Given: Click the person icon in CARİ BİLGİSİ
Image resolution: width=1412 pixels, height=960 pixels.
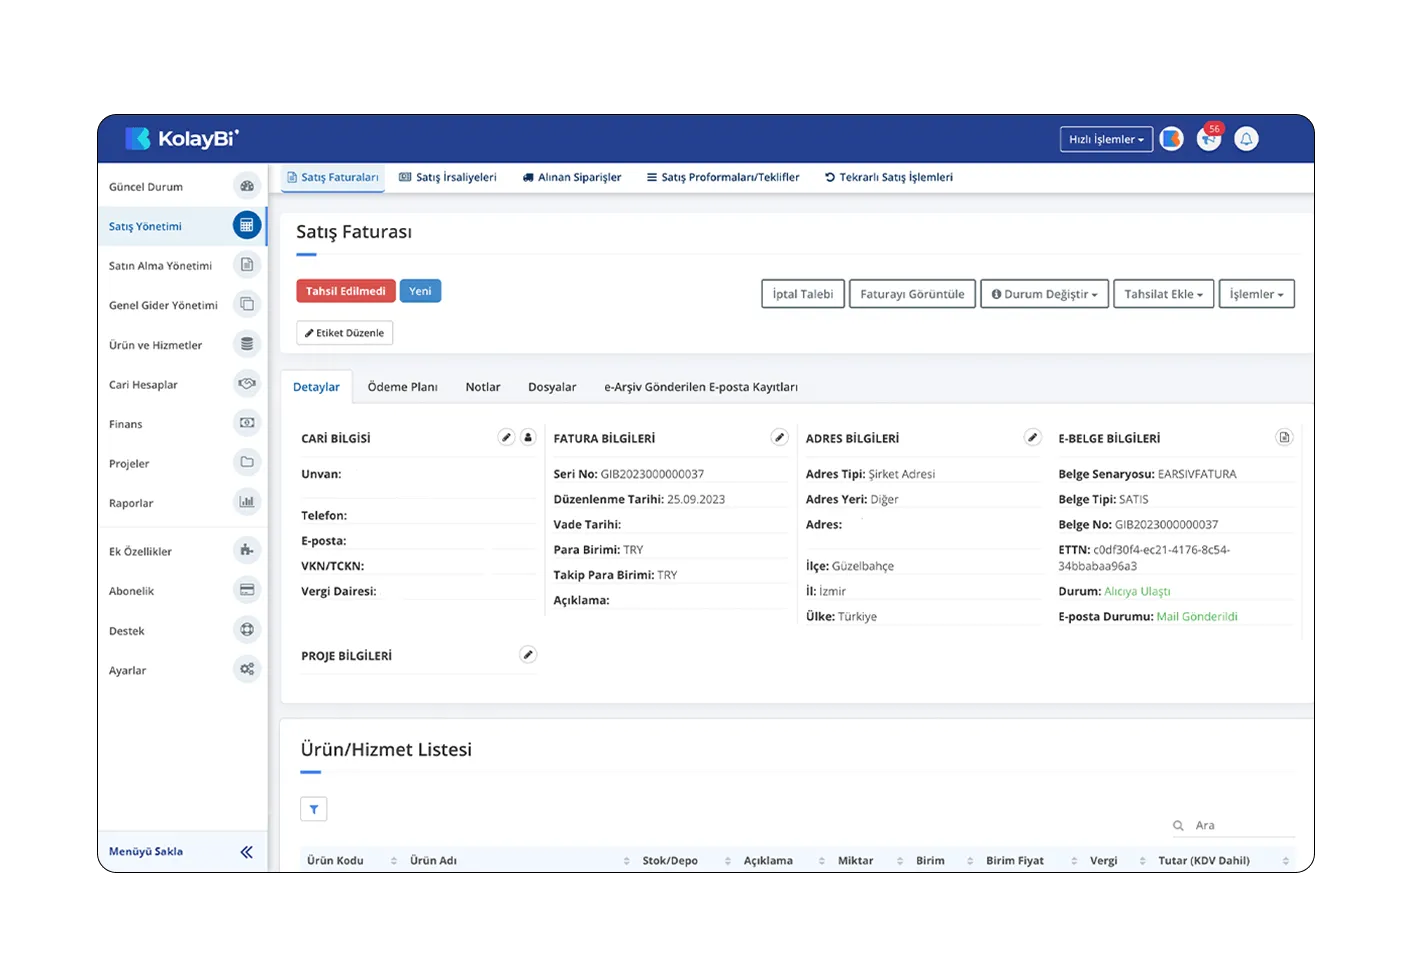Looking at the screenshot, I should tap(528, 437).
